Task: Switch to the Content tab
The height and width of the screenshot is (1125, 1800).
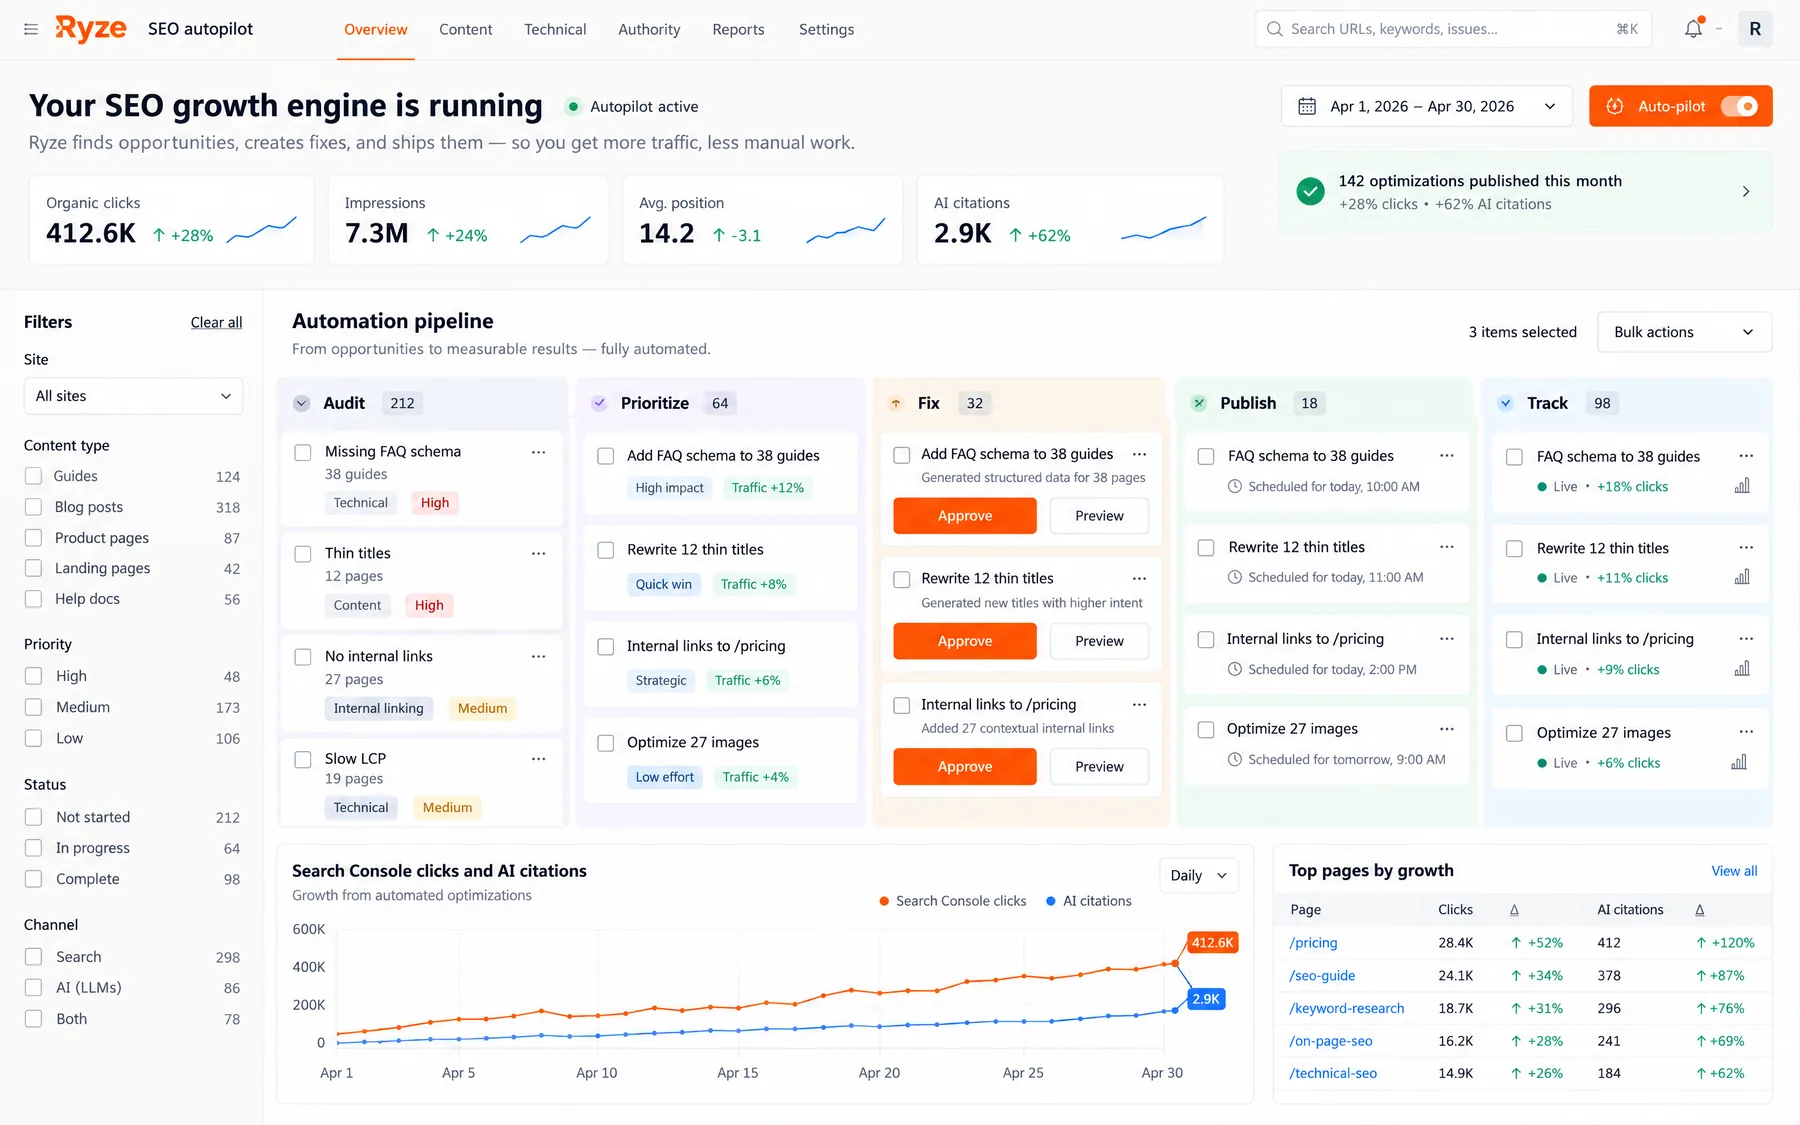Action: pyautogui.click(x=465, y=30)
